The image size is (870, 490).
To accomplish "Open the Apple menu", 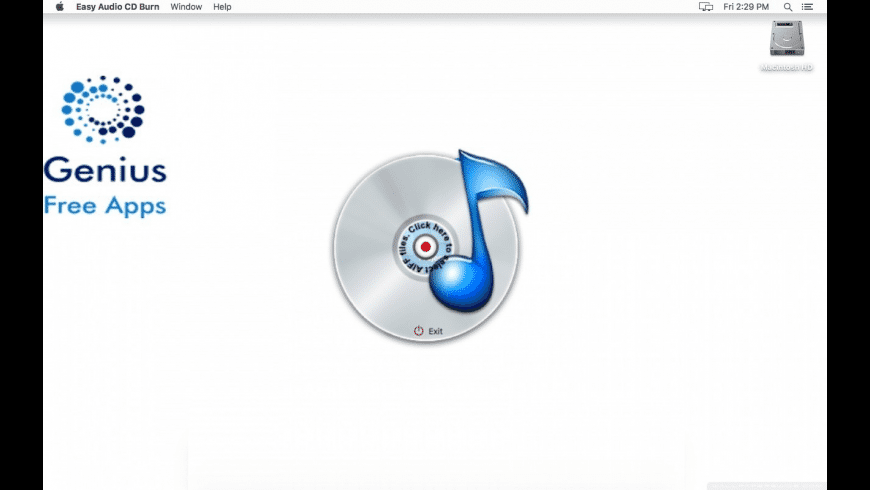I will 60,7.
